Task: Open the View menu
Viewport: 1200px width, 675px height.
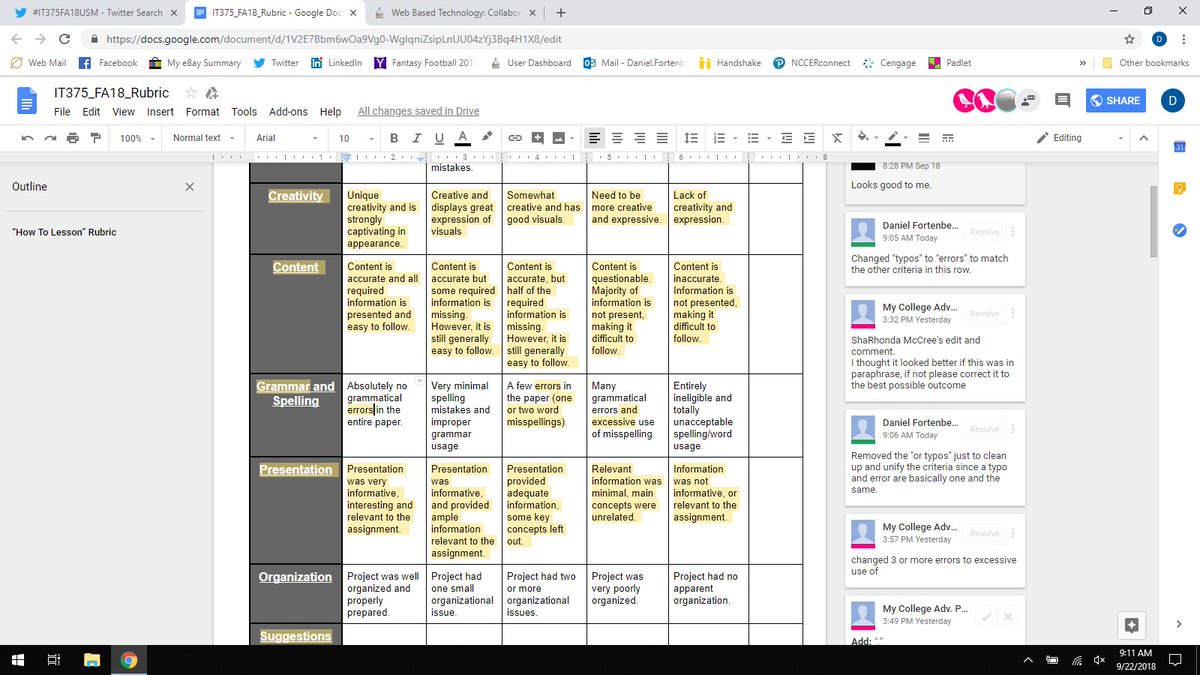Action: point(123,112)
